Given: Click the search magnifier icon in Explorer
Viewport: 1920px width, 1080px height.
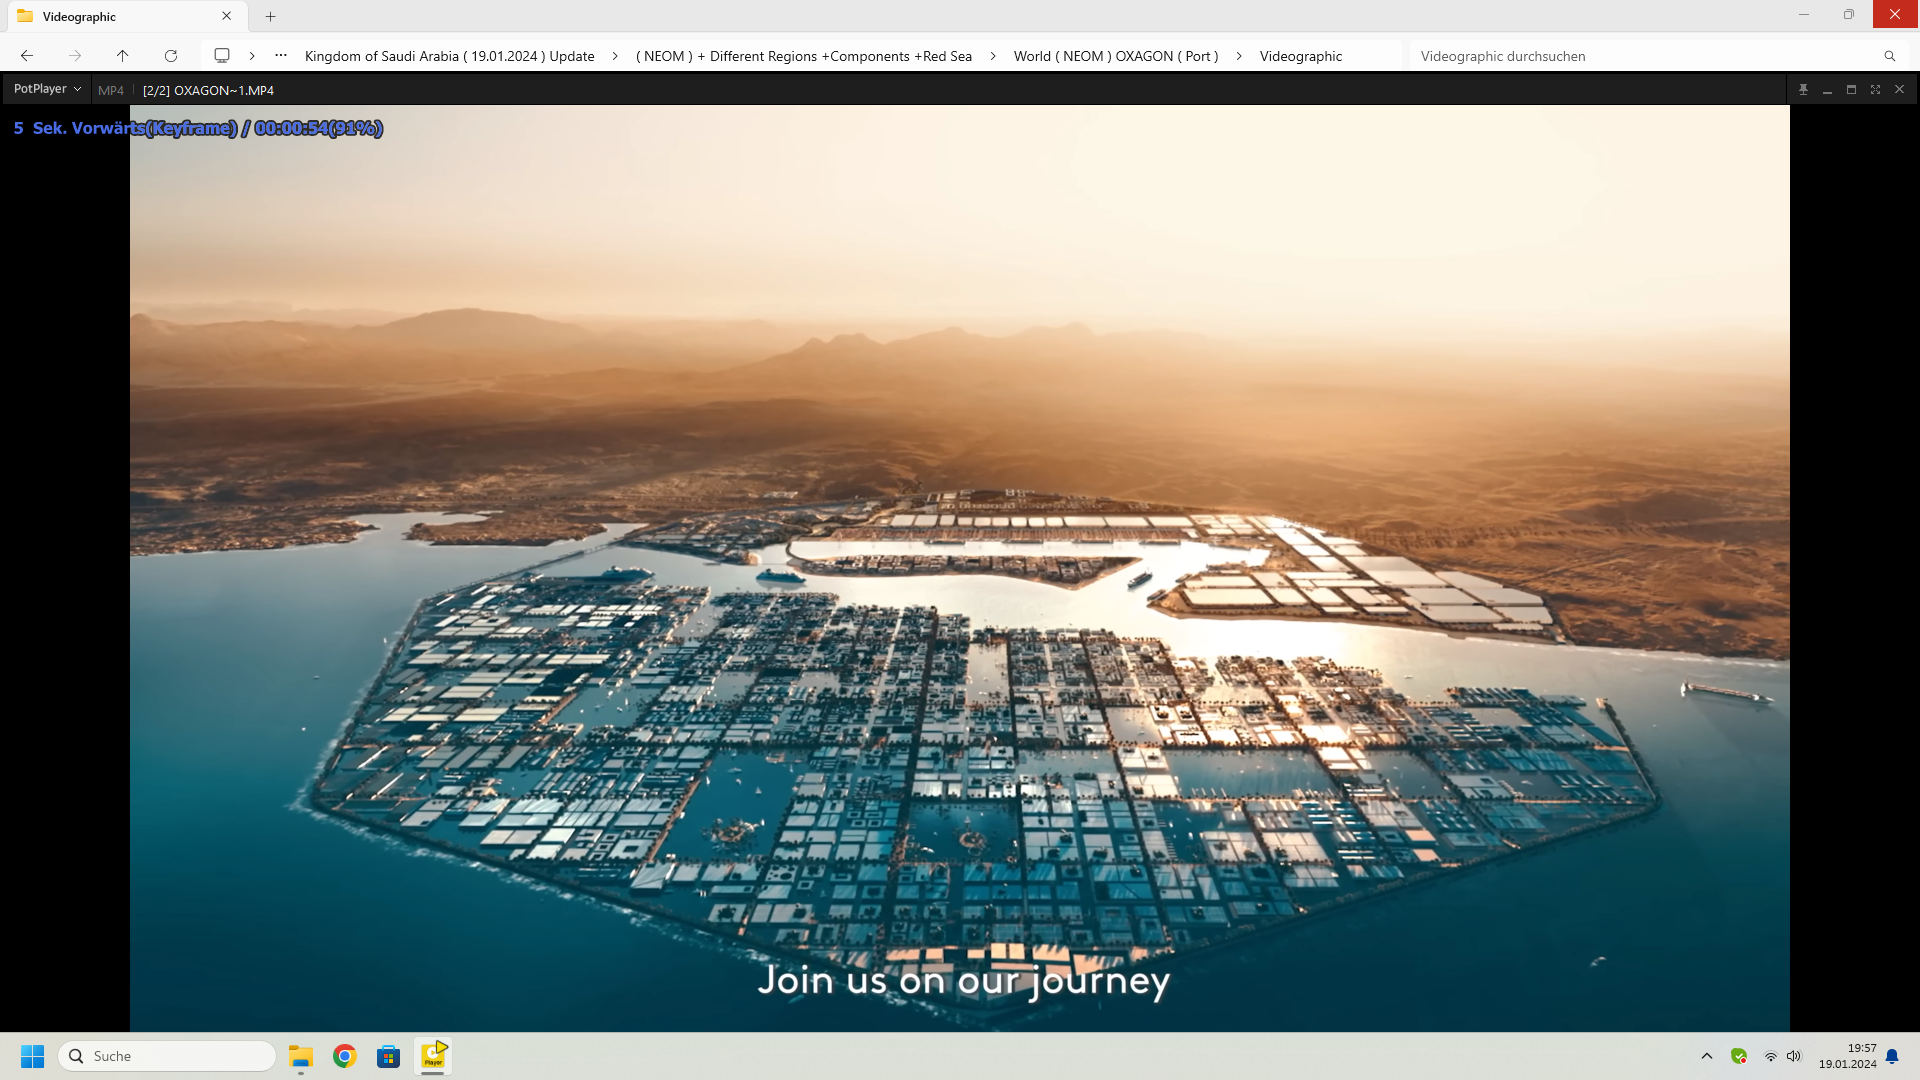Looking at the screenshot, I should click(1890, 56).
